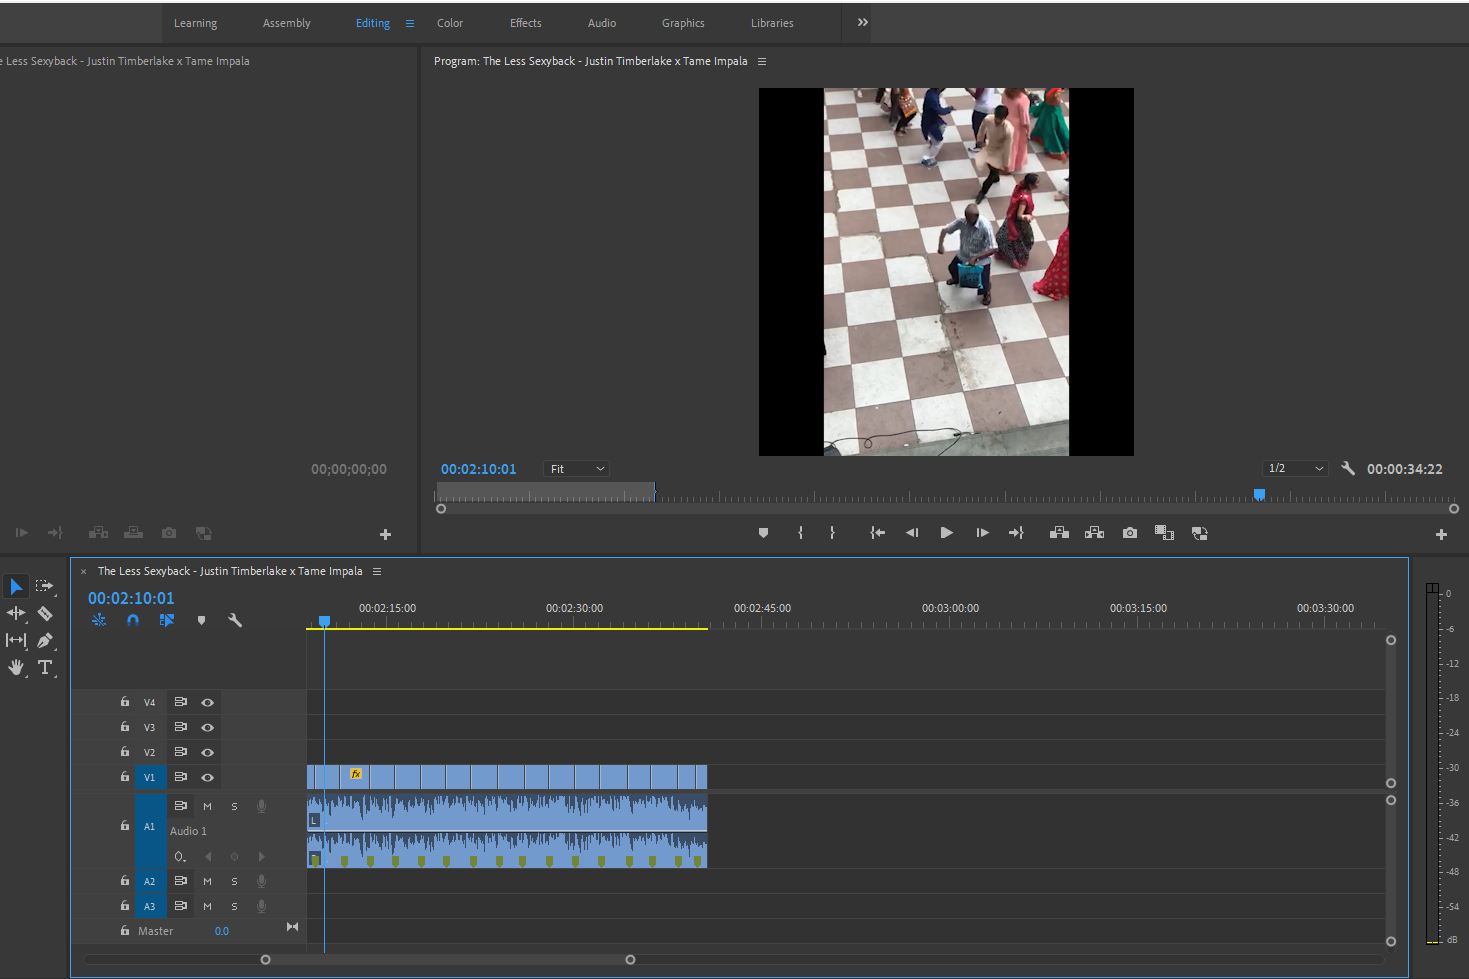The height and width of the screenshot is (979, 1469).
Task: Toggle lock on V1 track
Action: 125,777
